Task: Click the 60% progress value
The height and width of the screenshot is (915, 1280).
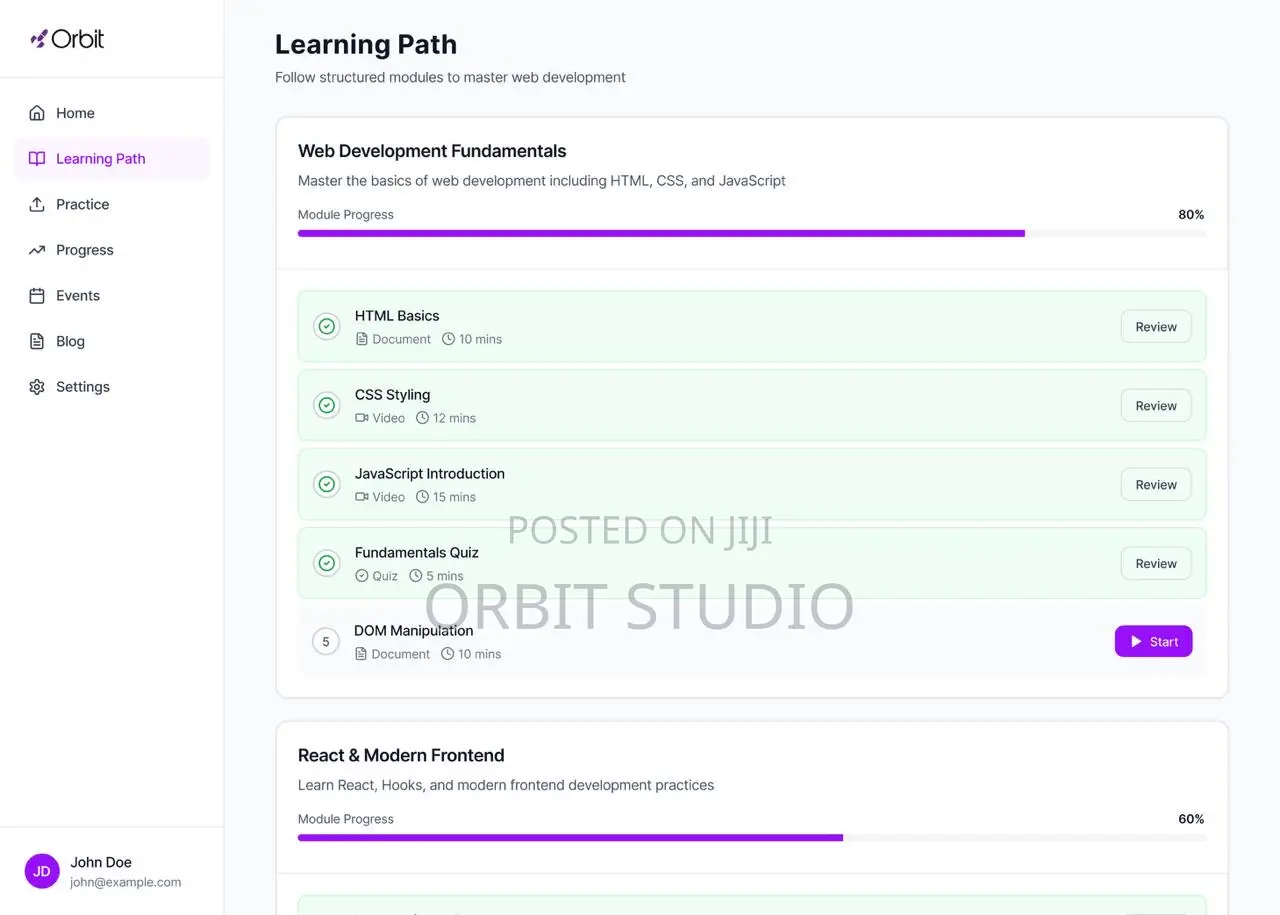Action: coord(1191,819)
